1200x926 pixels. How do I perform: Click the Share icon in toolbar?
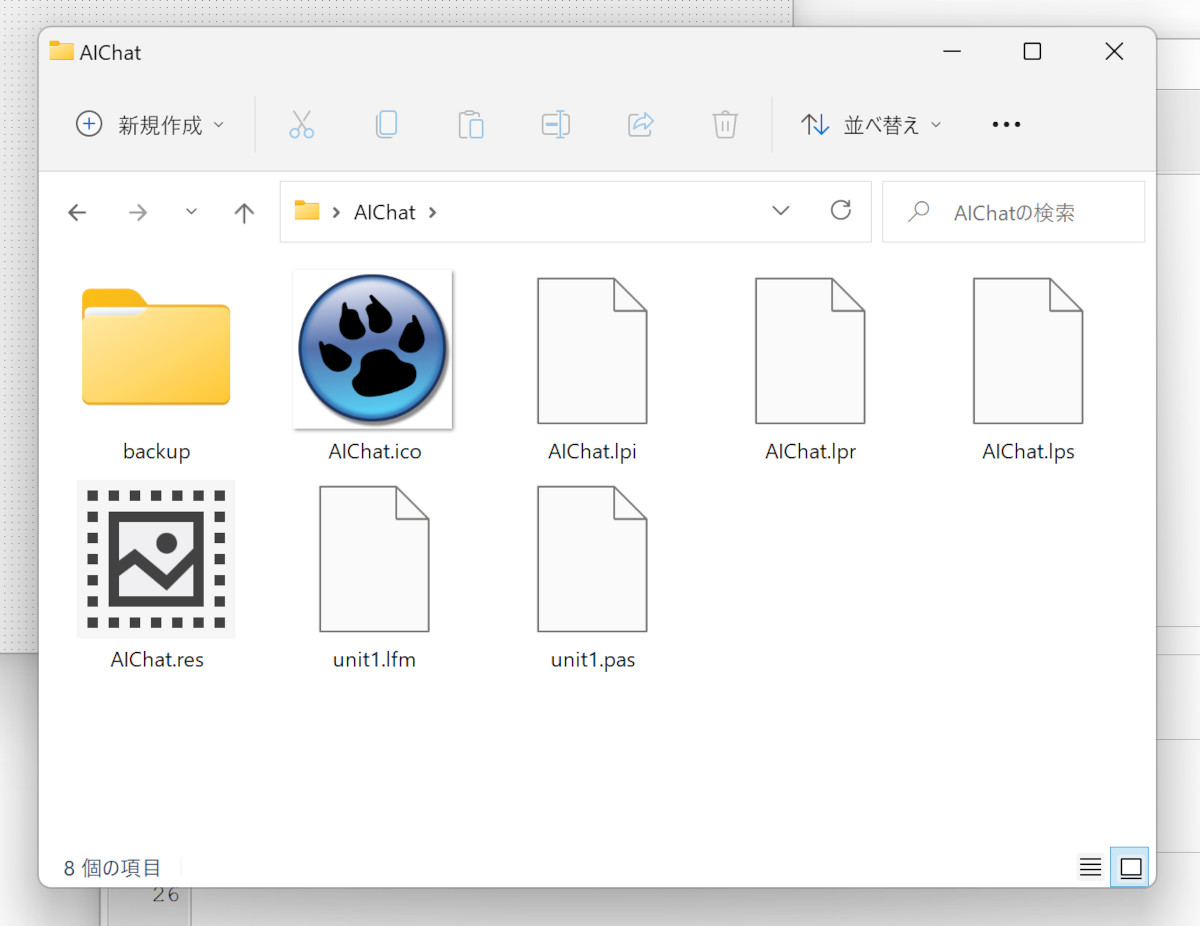[641, 125]
